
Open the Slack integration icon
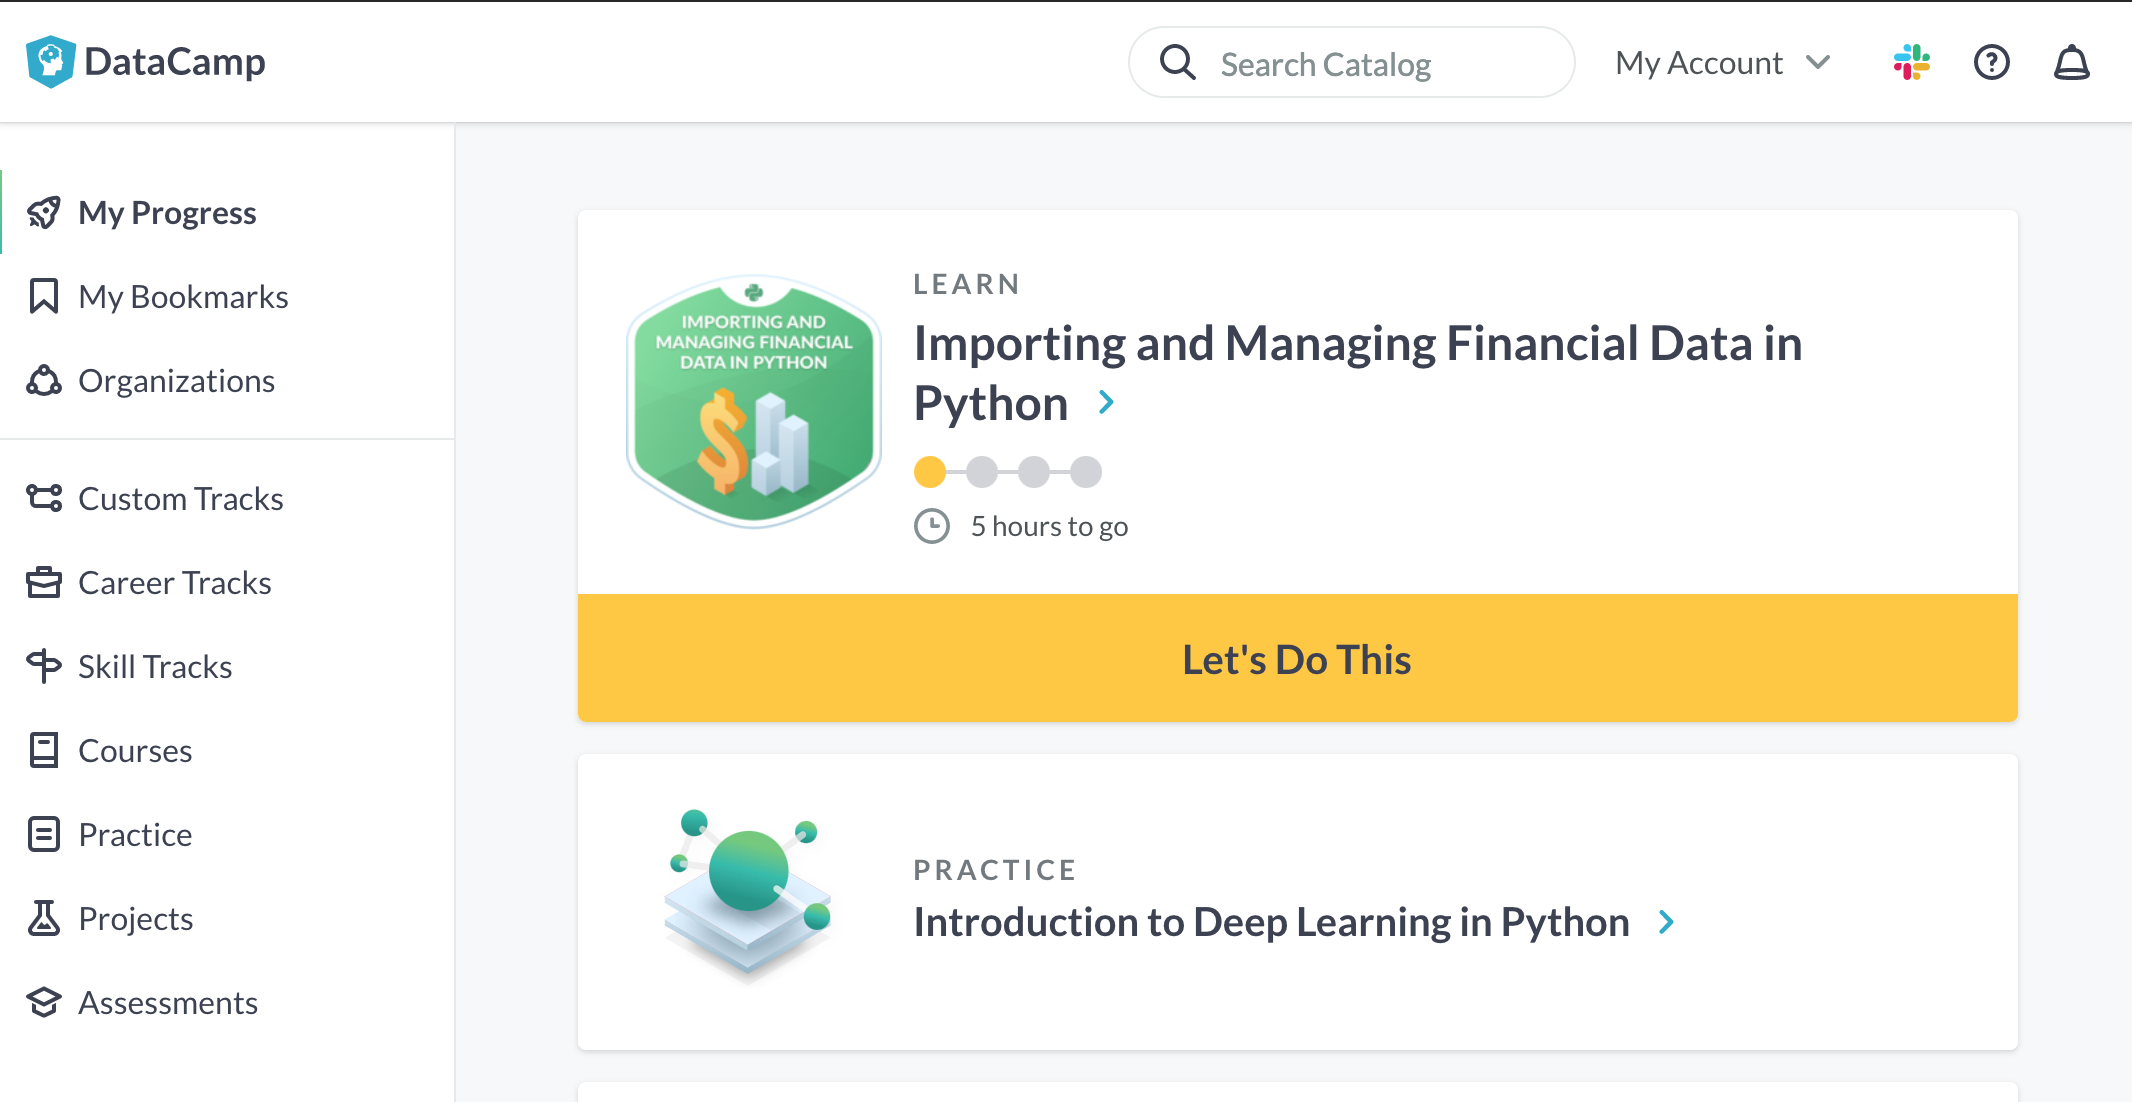[1911, 62]
